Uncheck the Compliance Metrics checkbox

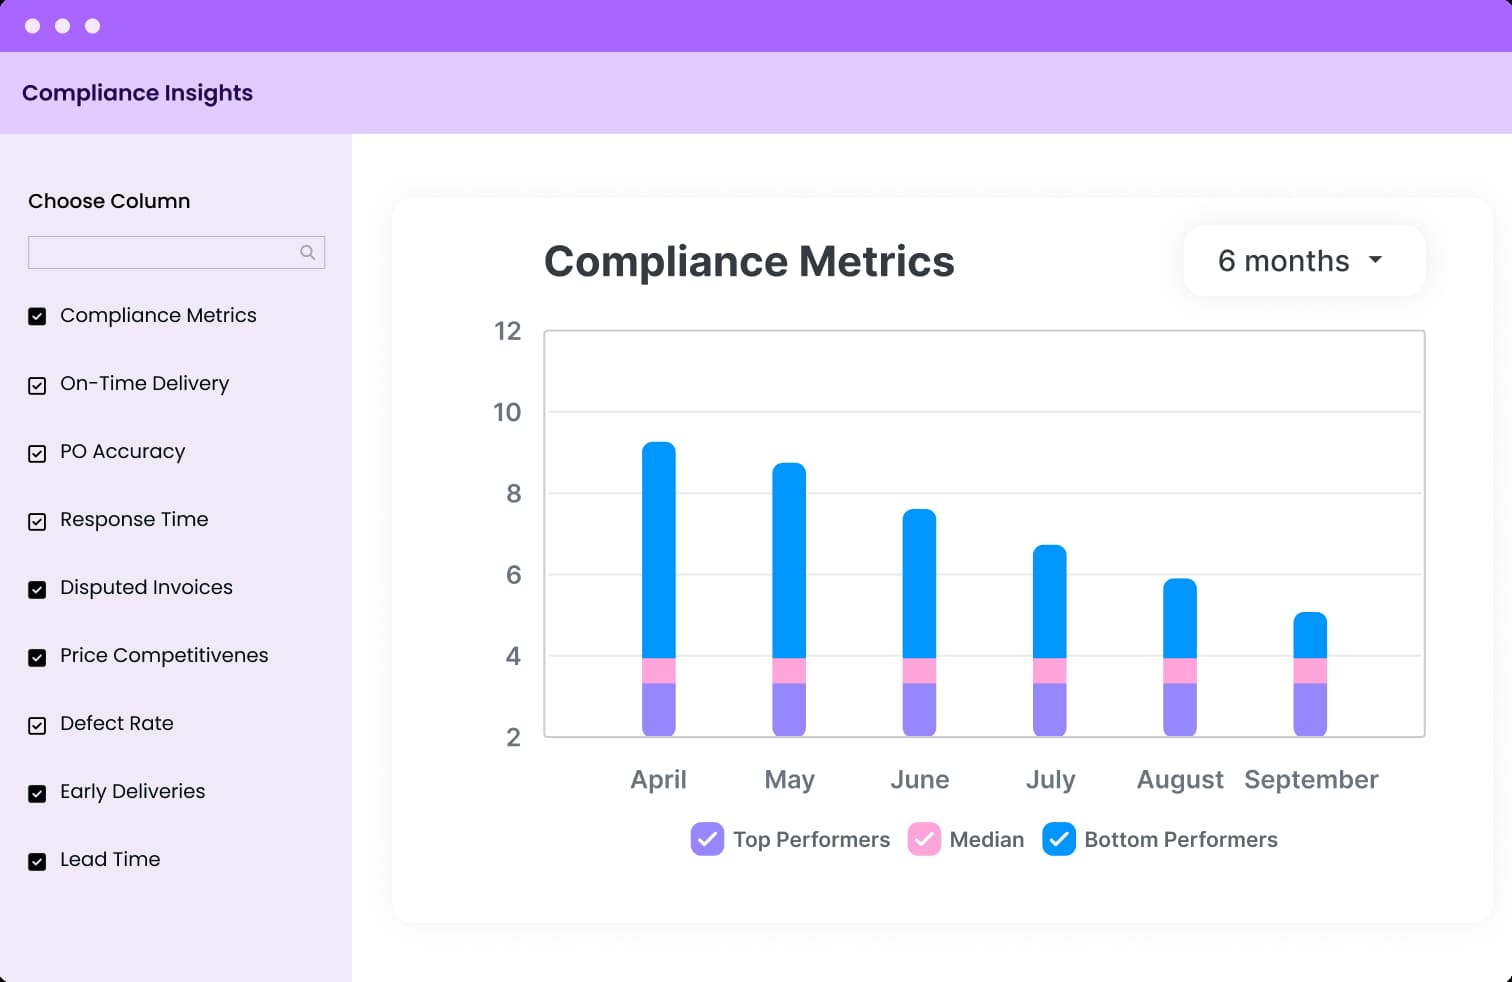(37, 317)
